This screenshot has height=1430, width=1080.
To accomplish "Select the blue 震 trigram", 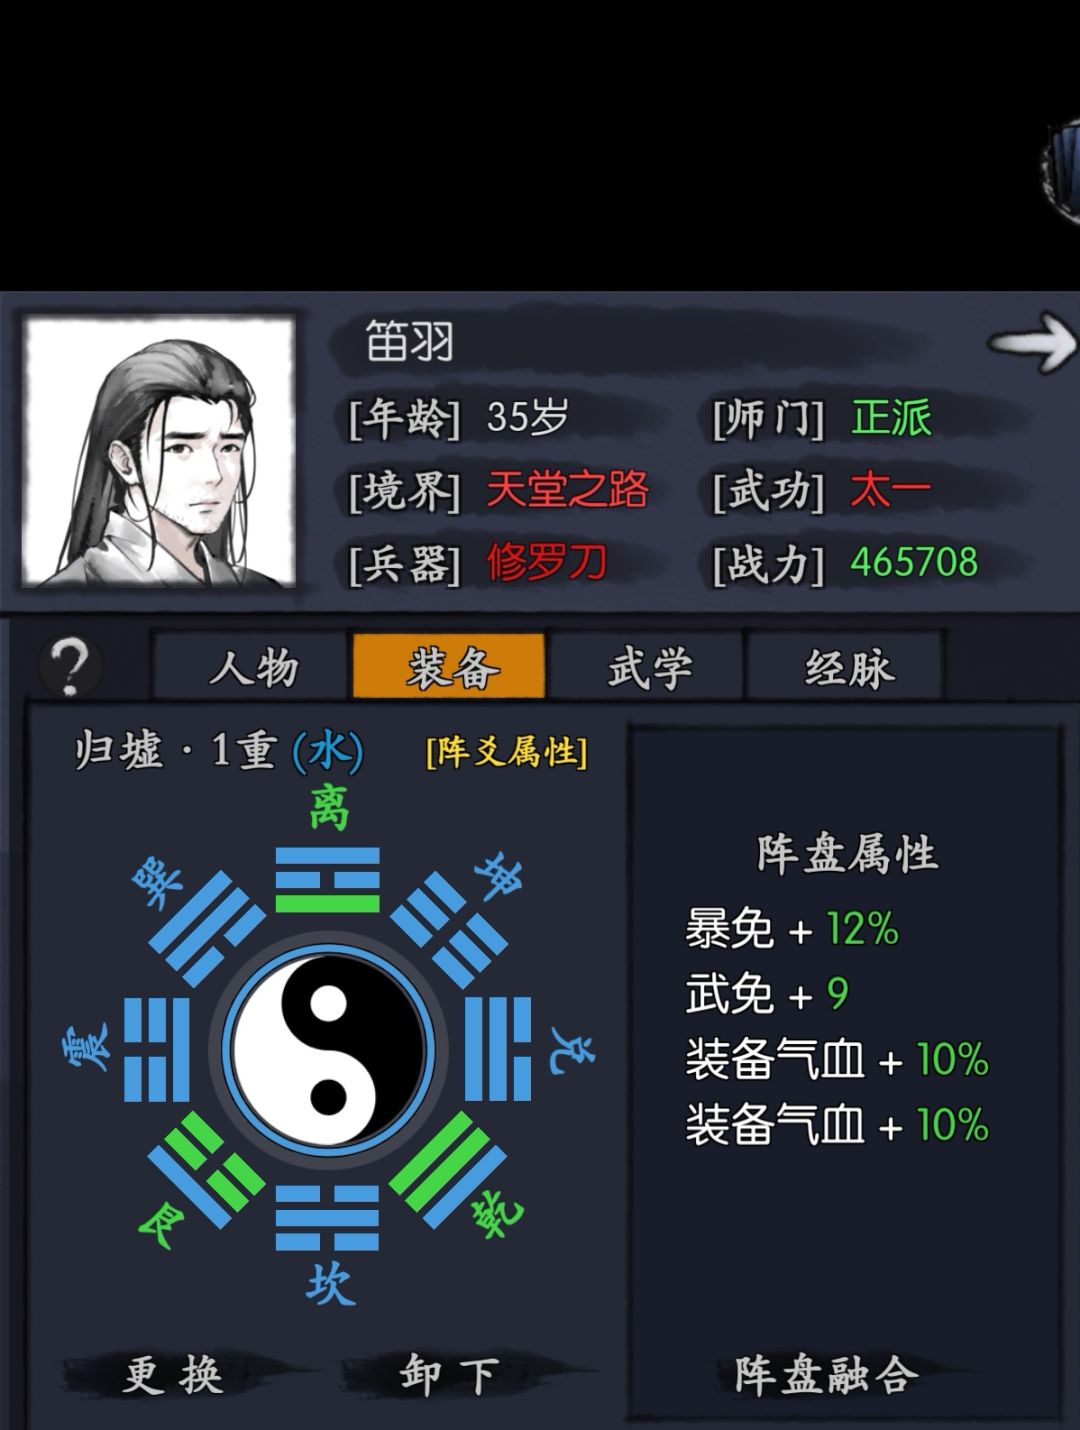I will pos(157,1048).
